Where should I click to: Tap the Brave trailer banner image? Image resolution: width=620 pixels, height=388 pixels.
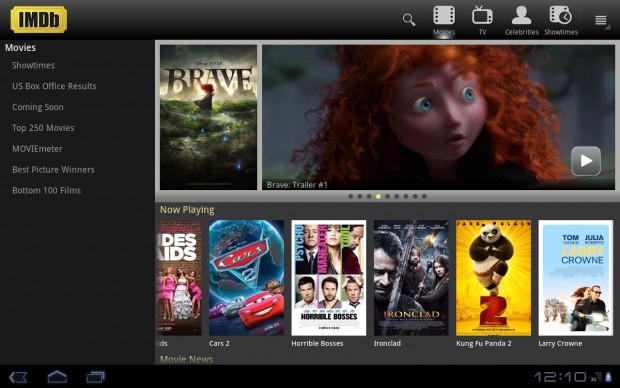click(x=438, y=117)
